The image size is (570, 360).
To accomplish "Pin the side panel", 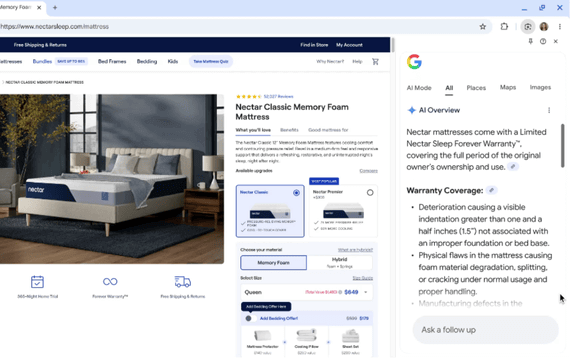I will [x=530, y=41].
